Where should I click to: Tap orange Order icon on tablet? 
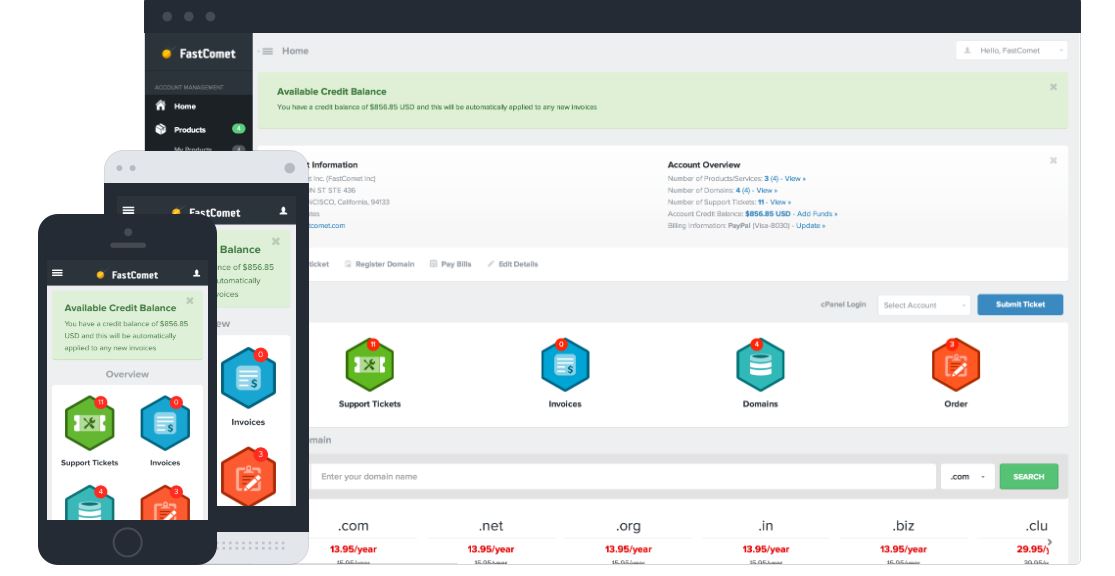point(248,476)
